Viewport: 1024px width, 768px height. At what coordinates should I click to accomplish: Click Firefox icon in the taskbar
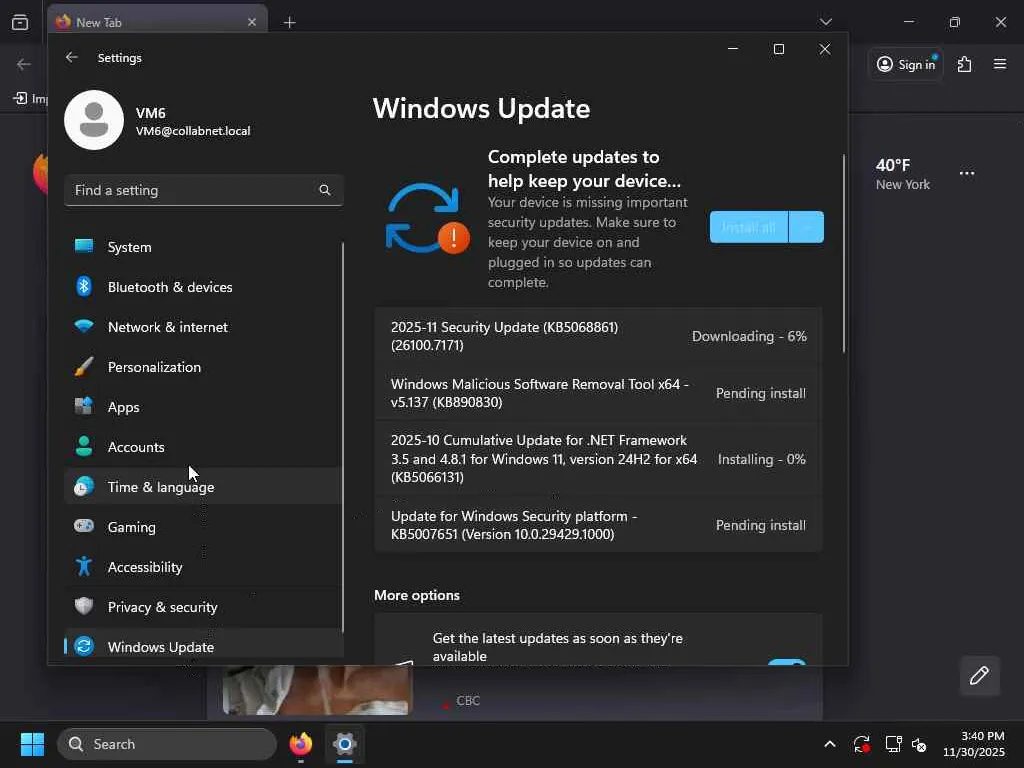point(301,744)
